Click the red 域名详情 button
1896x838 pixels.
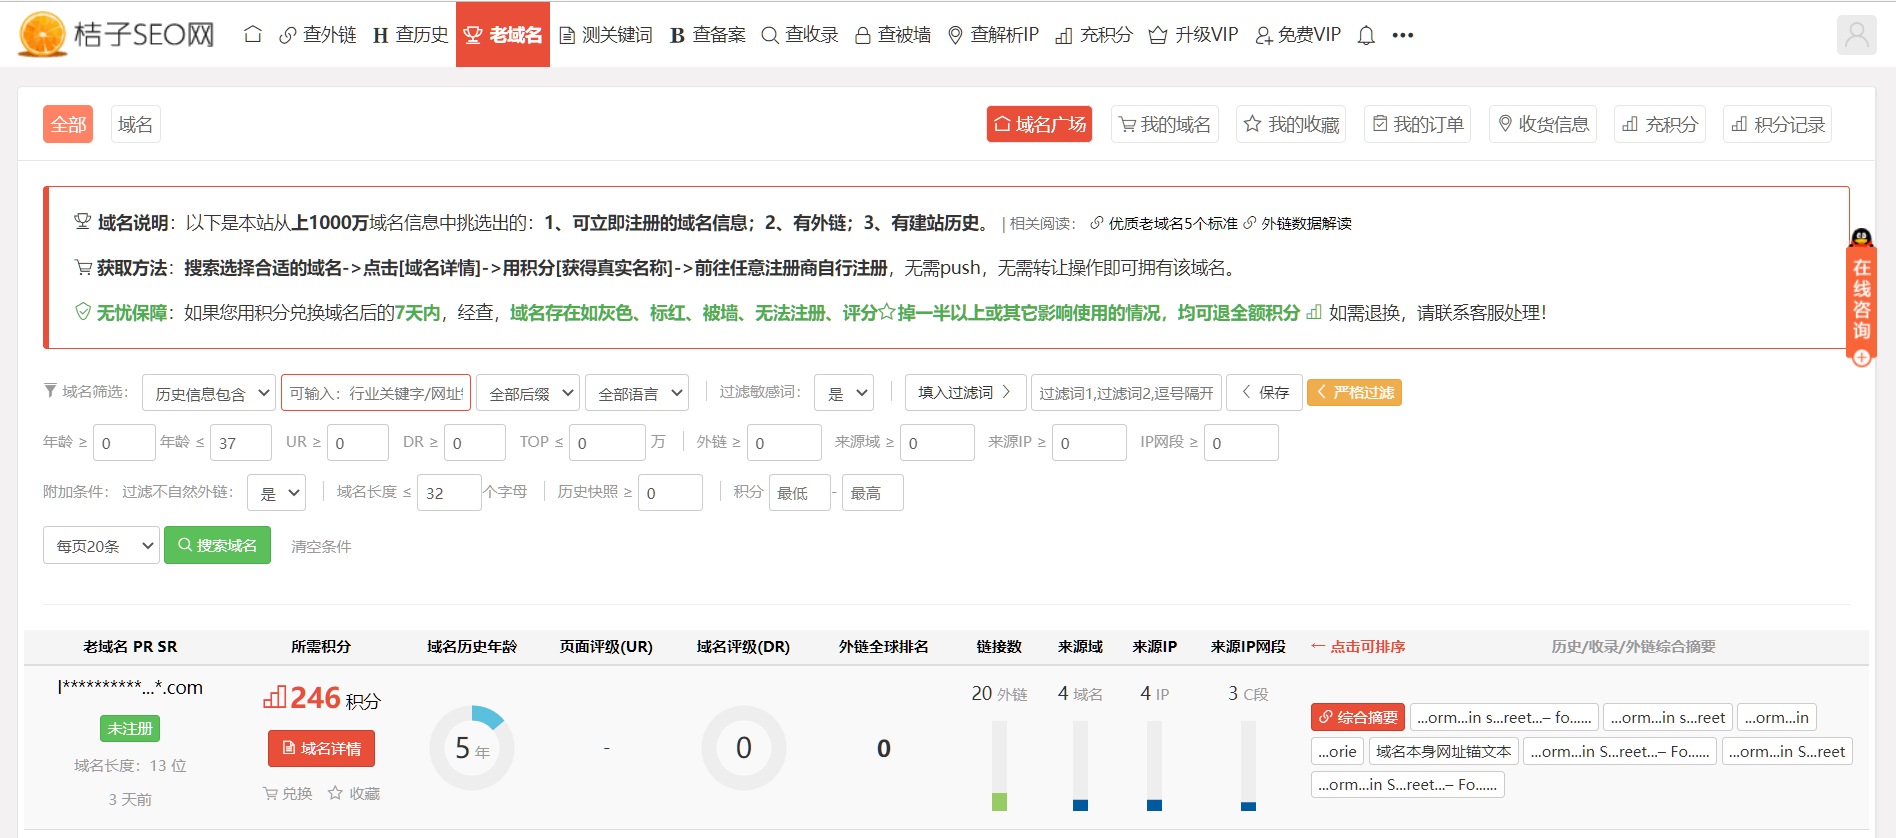(x=321, y=748)
